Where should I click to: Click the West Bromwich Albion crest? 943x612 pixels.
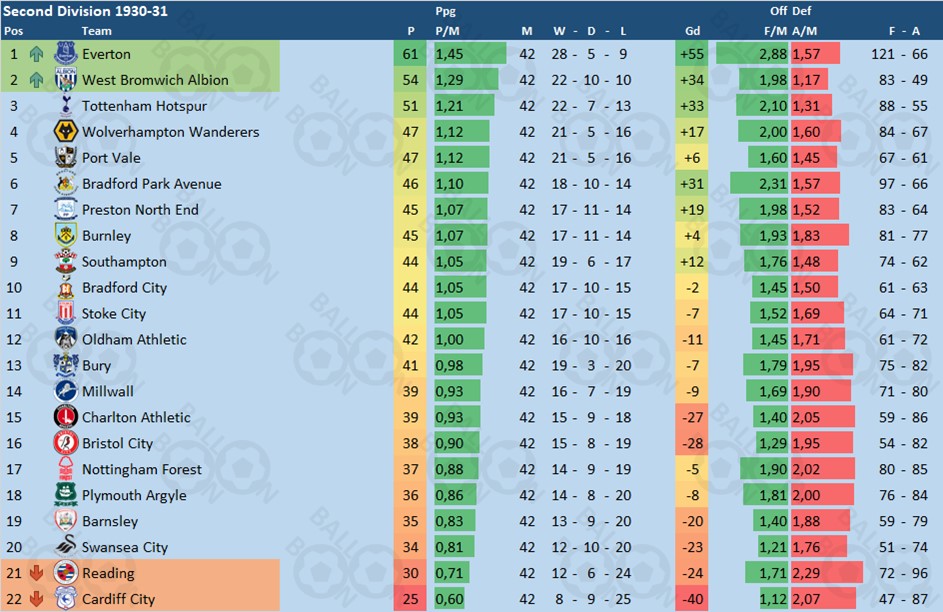pyautogui.click(x=66, y=79)
